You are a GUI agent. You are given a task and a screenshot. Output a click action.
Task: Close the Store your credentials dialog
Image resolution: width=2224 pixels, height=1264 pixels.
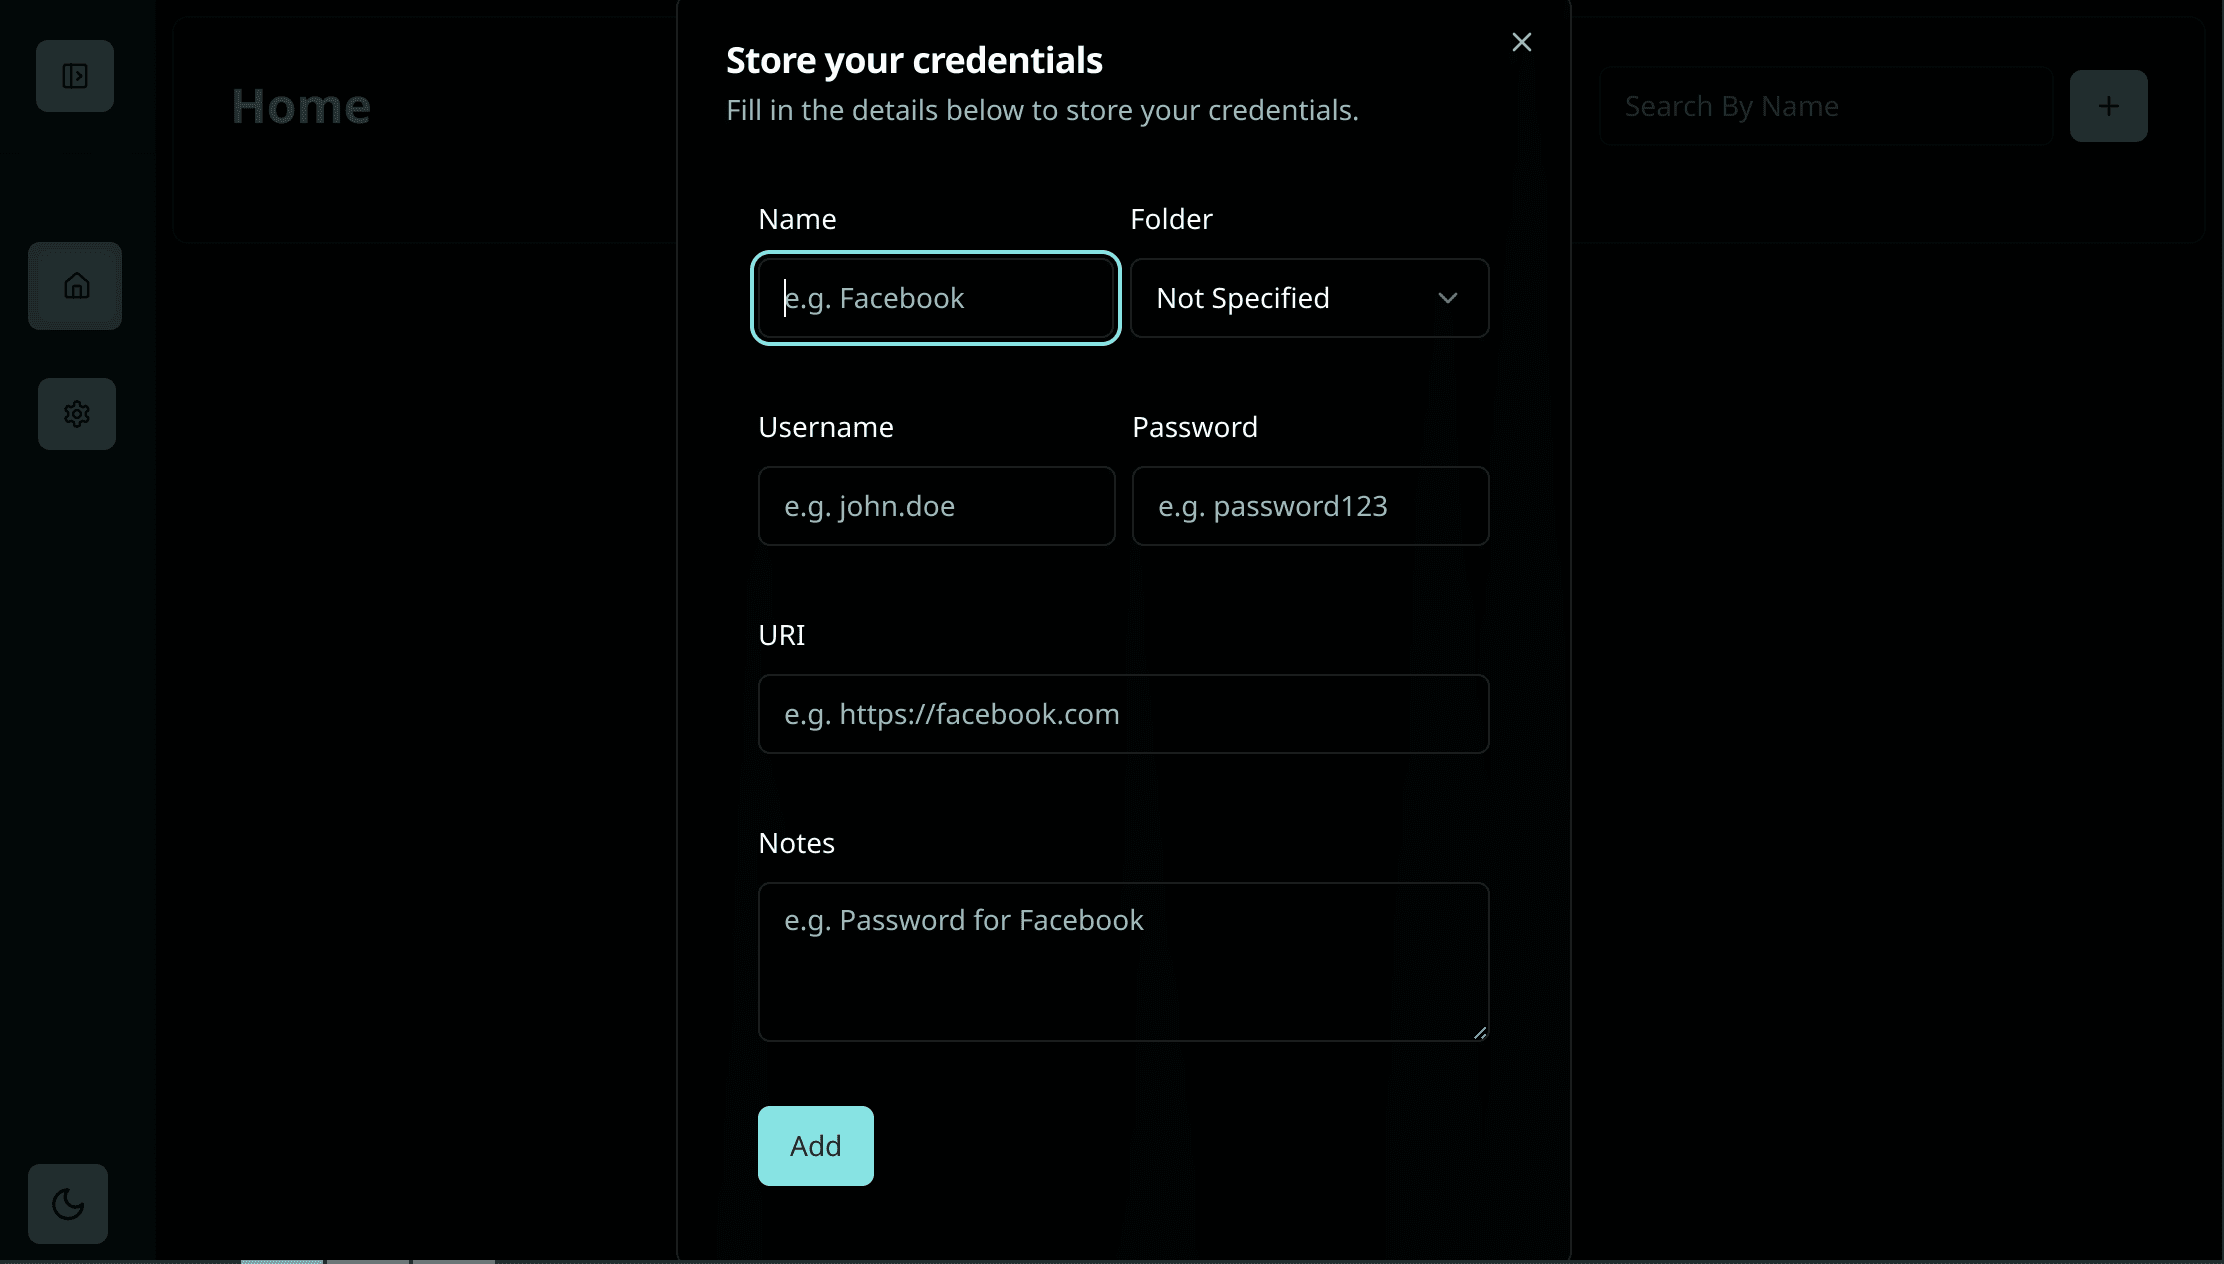point(1521,42)
